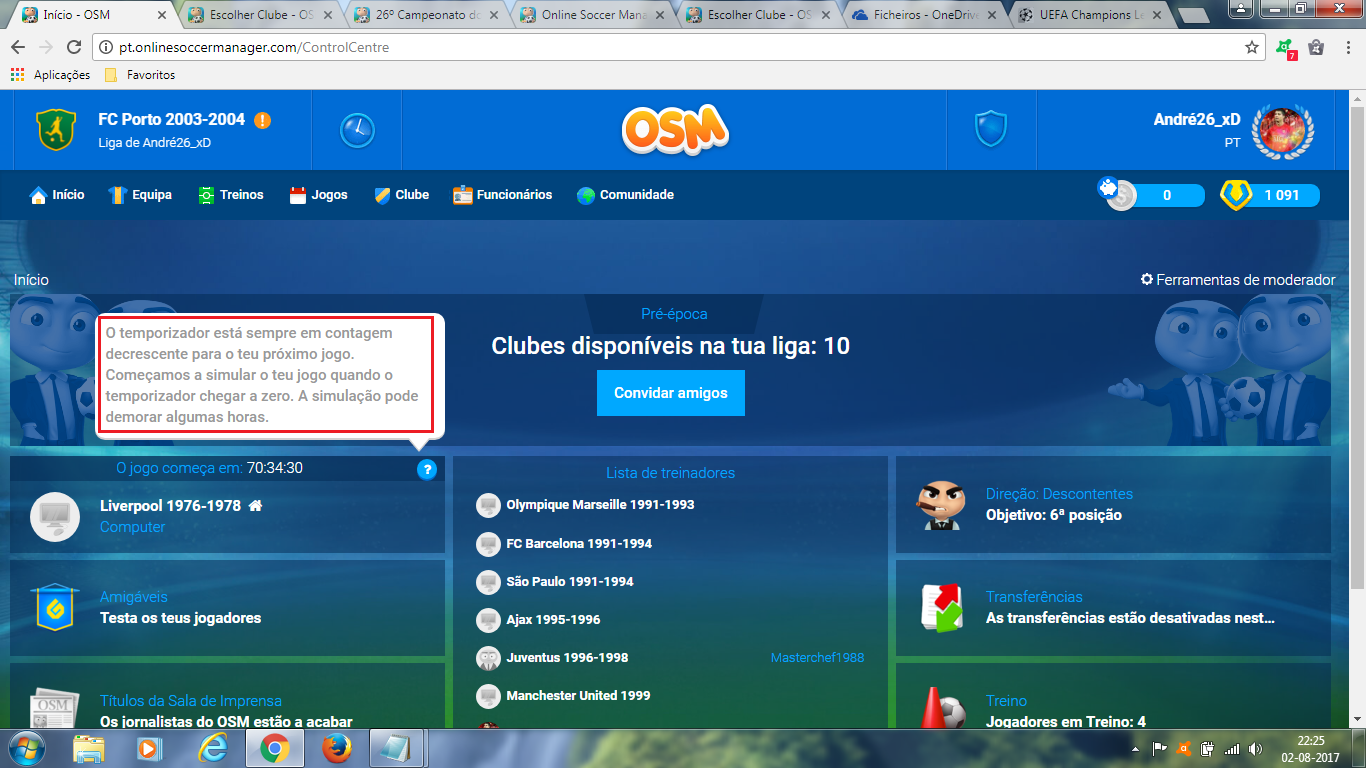Click the OSM logo in header

(675, 129)
